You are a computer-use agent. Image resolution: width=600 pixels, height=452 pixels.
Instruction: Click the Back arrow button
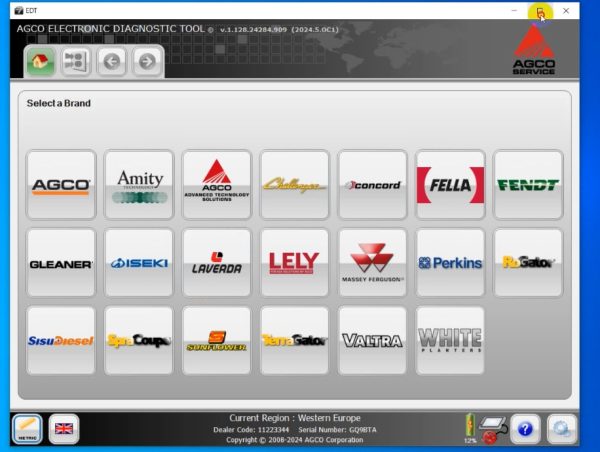click(x=111, y=61)
